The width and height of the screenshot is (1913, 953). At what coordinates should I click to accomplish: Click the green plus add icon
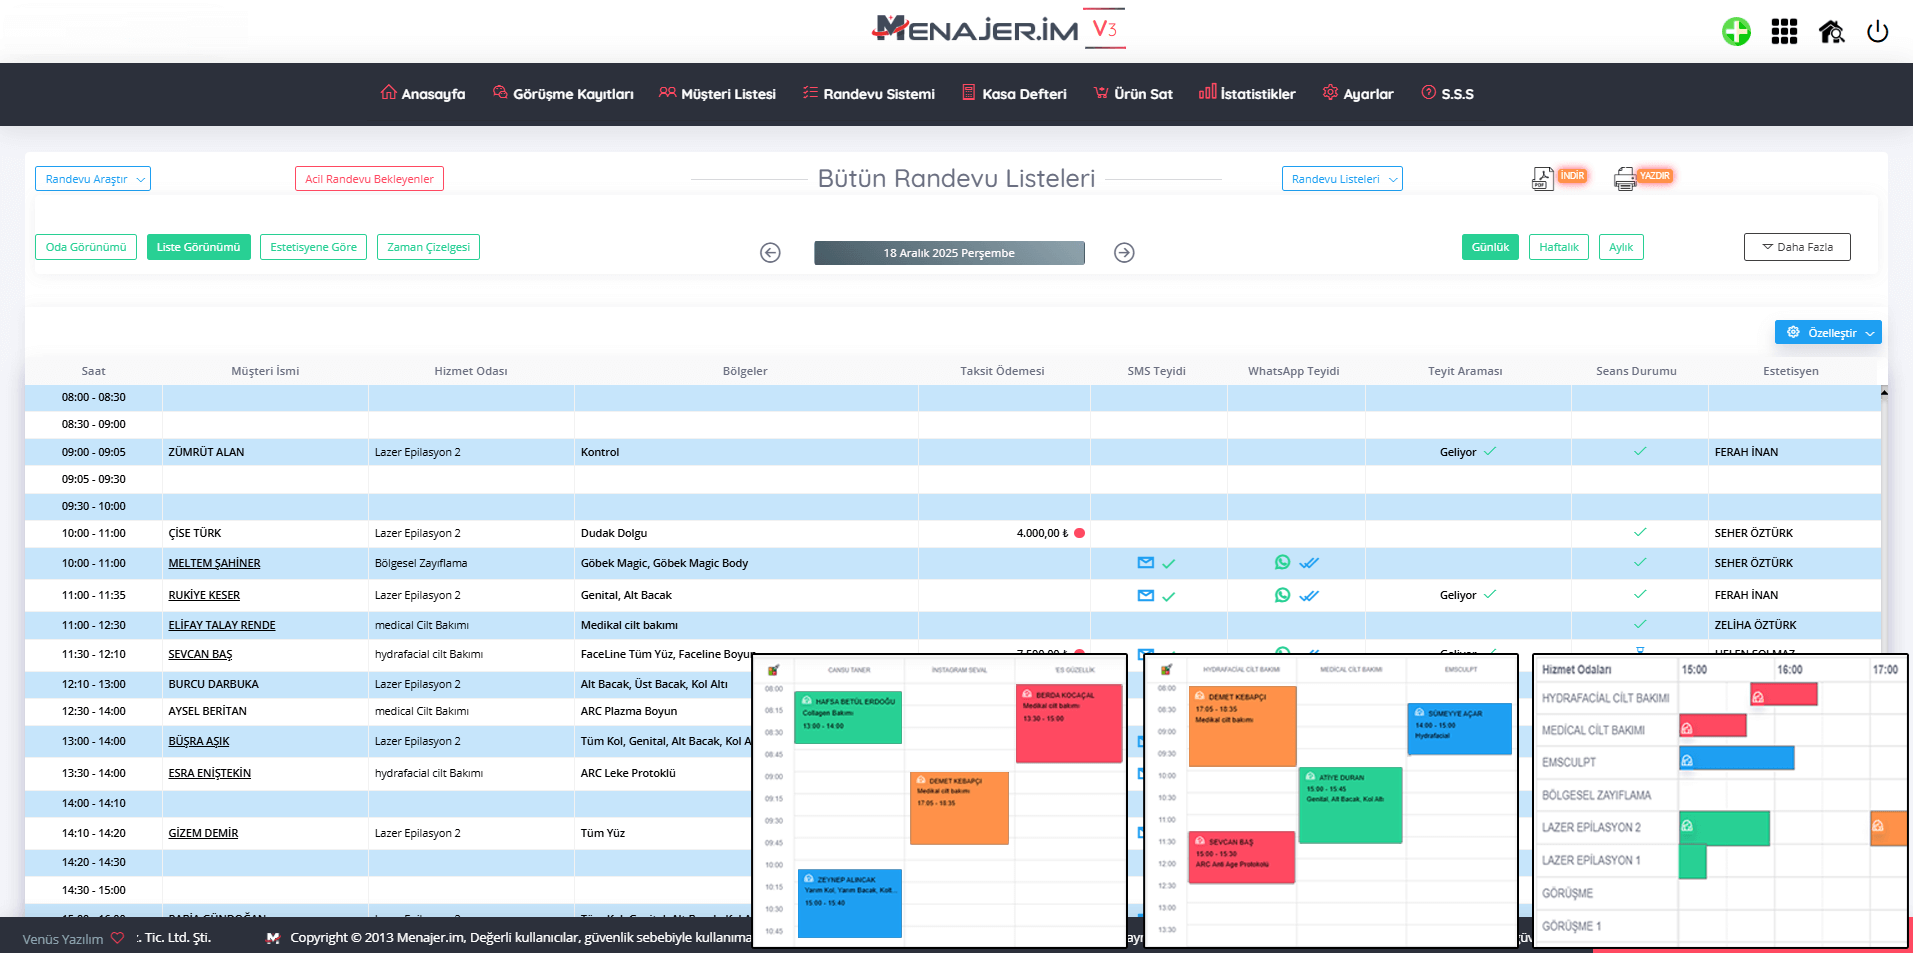[1736, 32]
